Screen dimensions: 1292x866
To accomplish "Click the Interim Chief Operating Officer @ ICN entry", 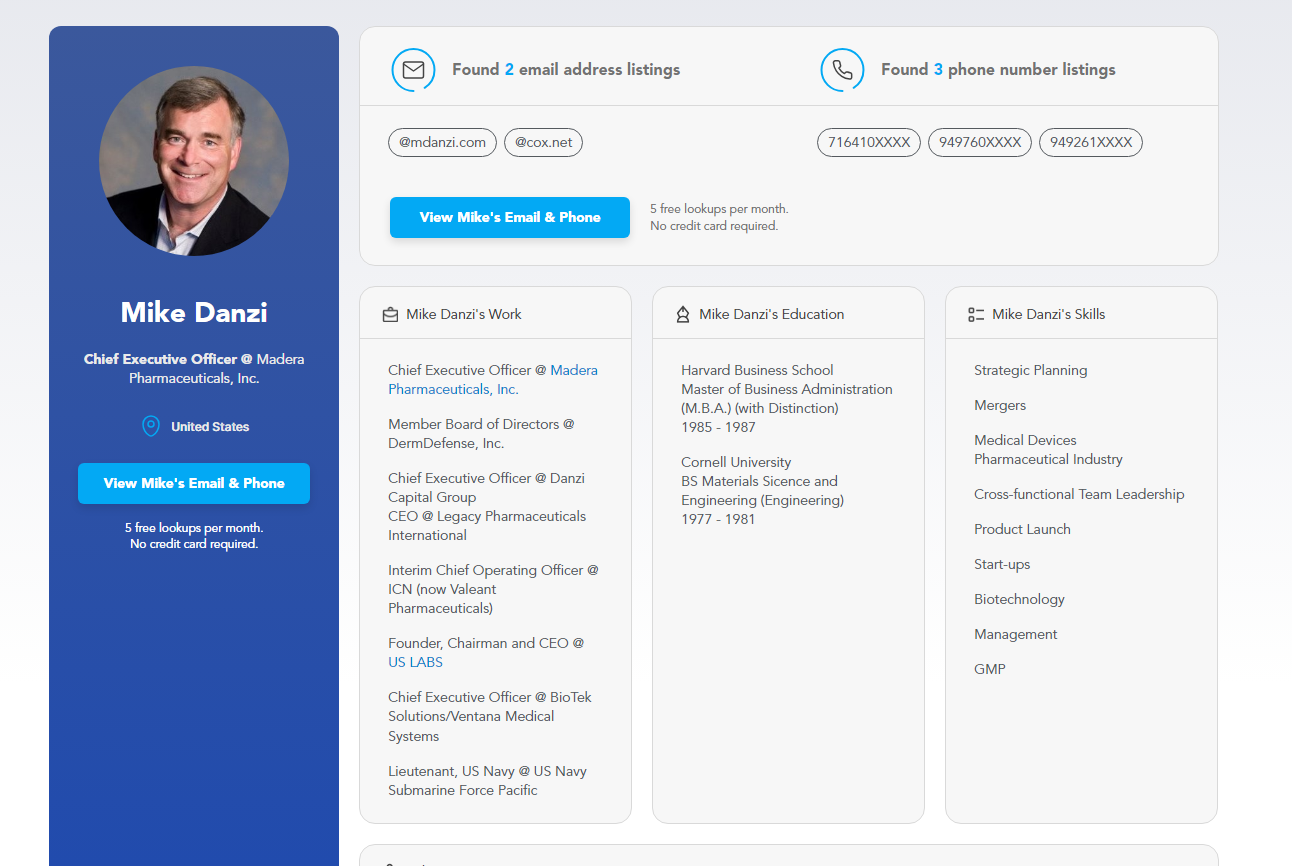I will (x=493, y=589).
